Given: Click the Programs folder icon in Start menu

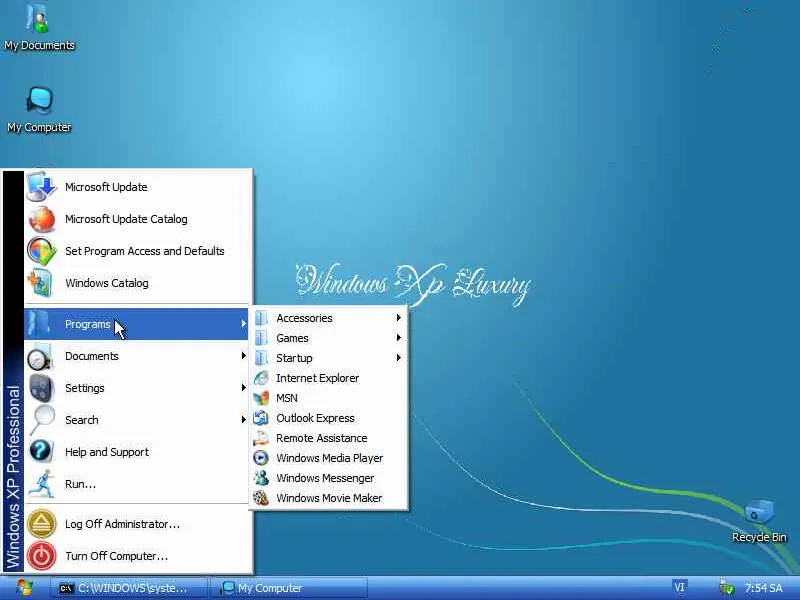Looking at the screenshot, I should click(x=39, y=323).
